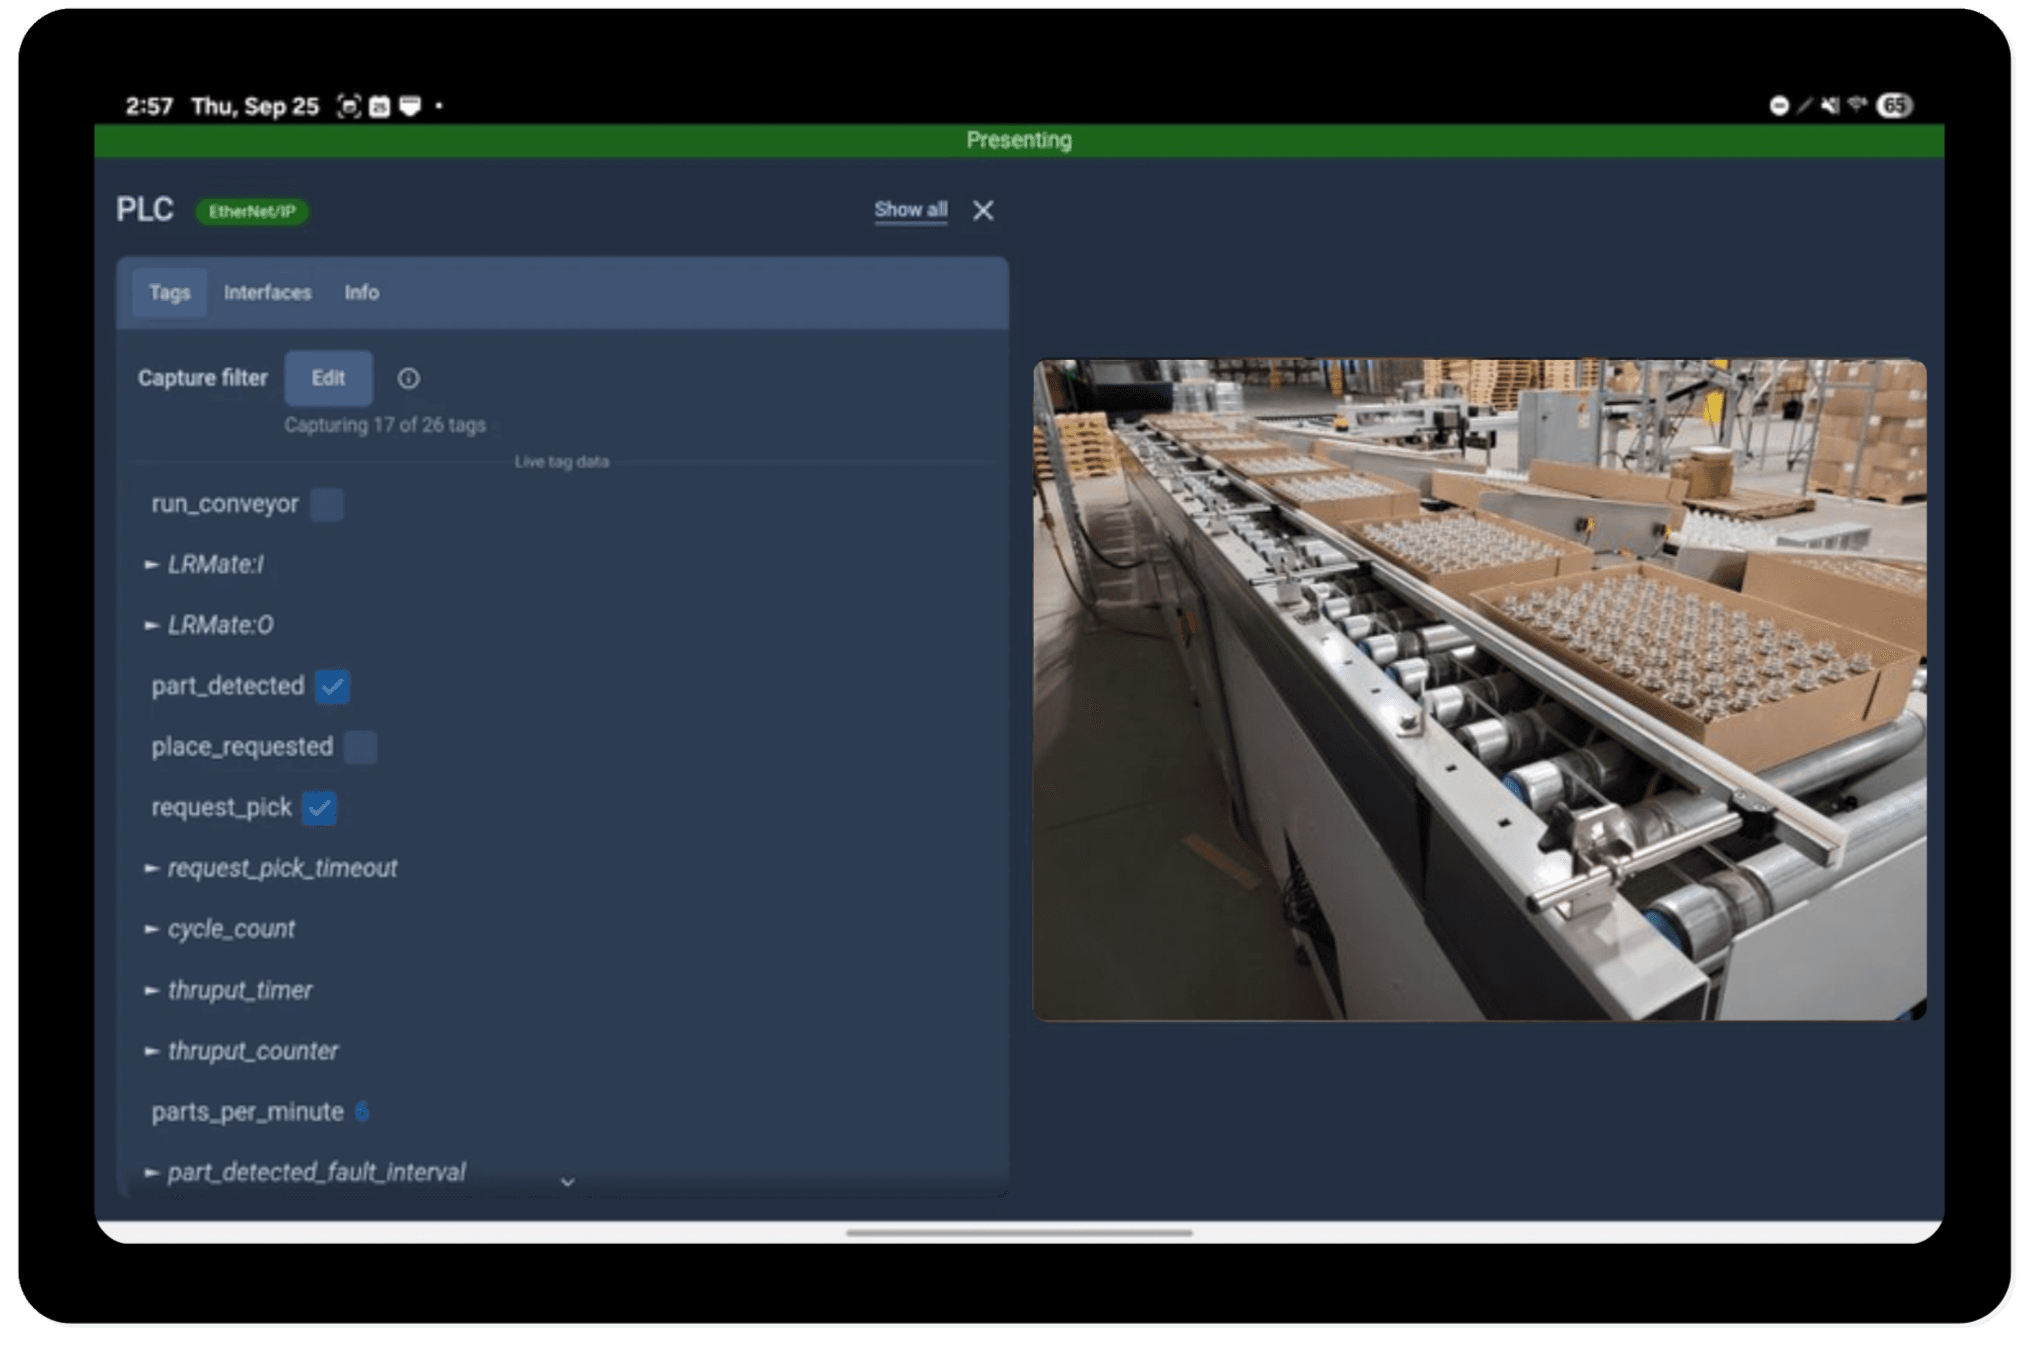Click the capture filter info icon
The height and width of the screenshot is (1362, 2022).
pos(408,378)
